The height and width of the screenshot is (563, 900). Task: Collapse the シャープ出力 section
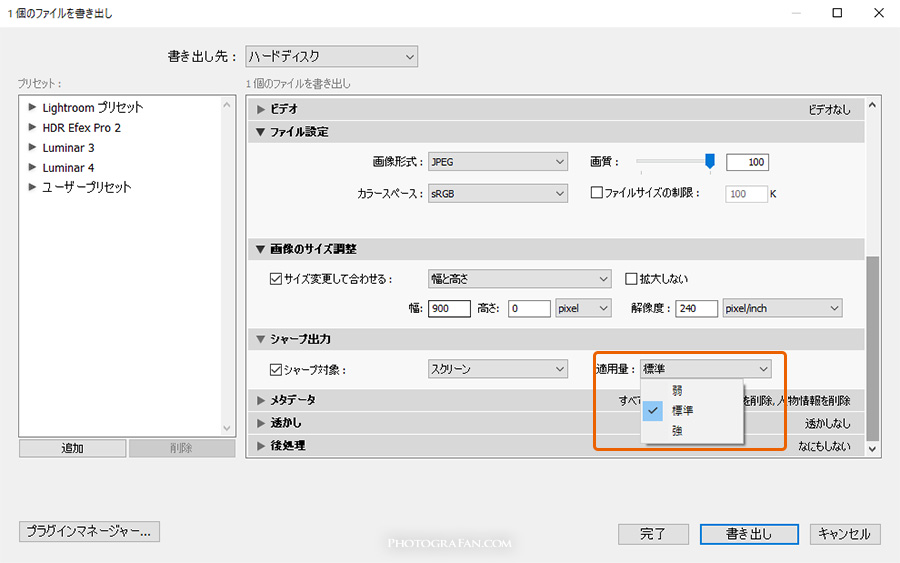point(261,339)
